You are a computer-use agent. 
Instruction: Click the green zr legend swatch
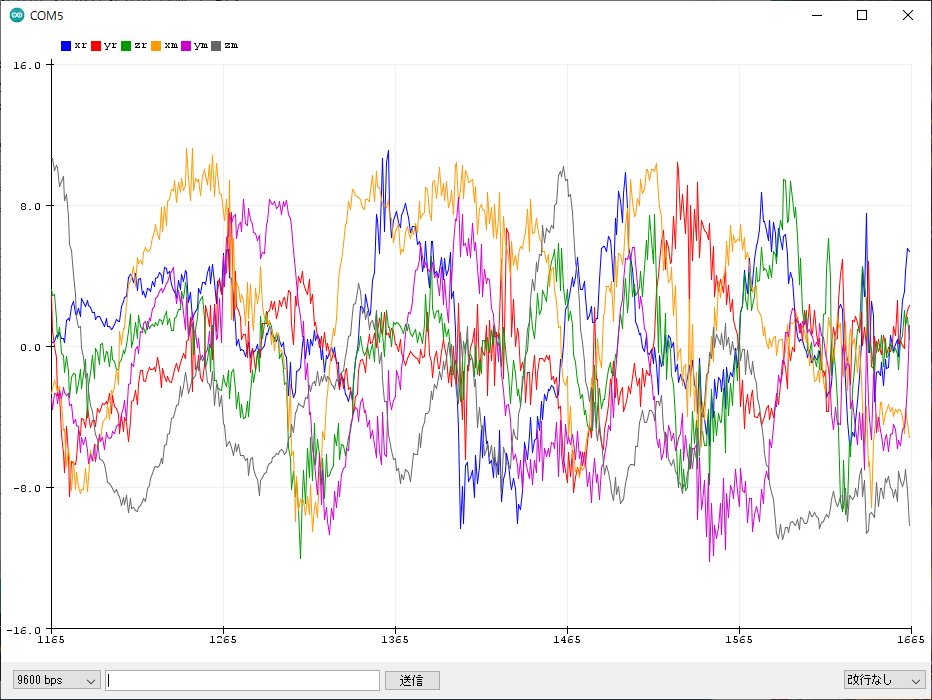pyautogui.click(x=126, y=46)
